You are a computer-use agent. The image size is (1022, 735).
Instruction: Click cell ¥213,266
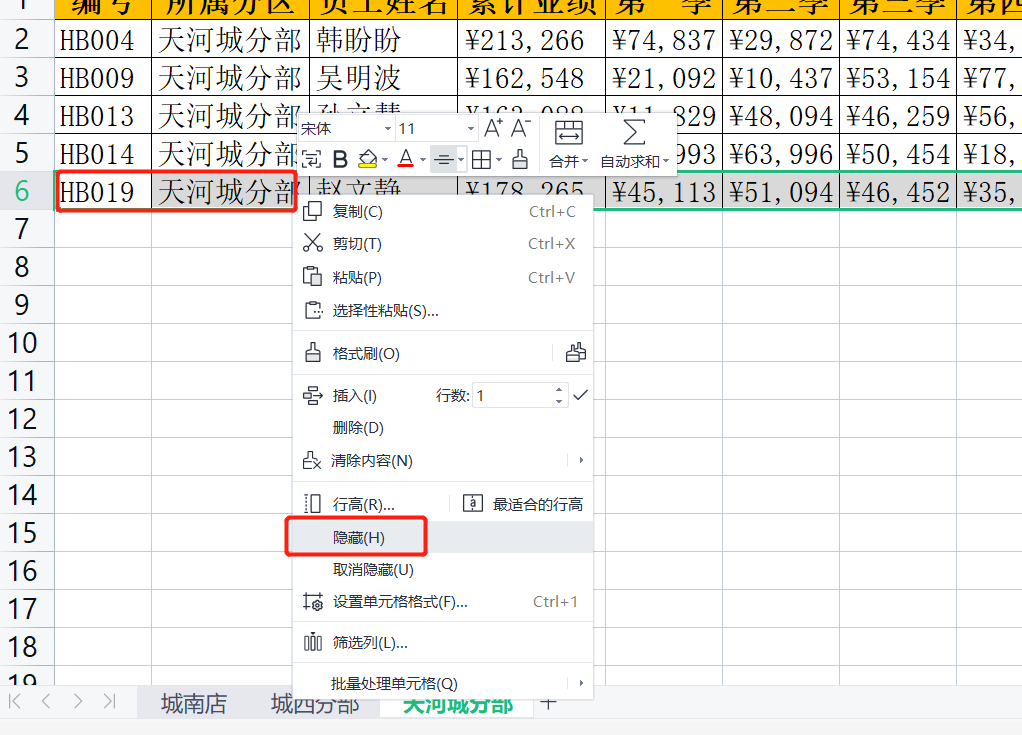coord(532,40)
